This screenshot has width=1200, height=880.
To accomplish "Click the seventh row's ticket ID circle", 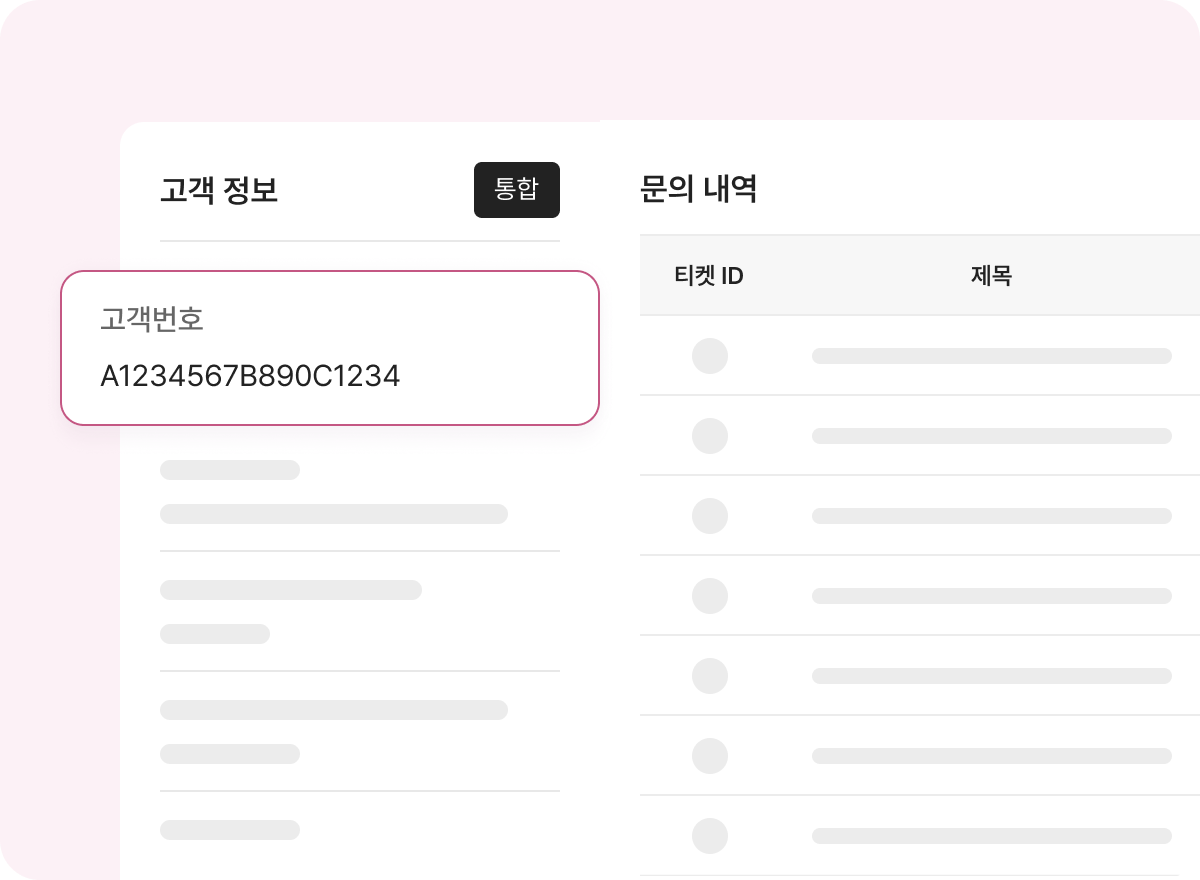I will [710, 836].
